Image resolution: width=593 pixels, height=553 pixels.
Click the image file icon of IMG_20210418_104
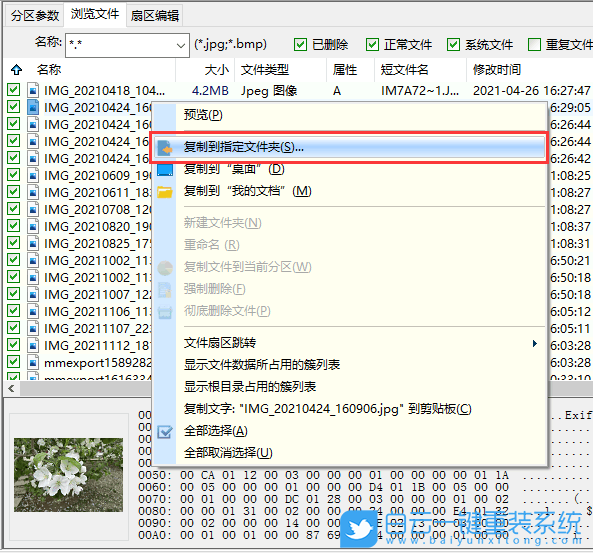click(x=33, y=90)
